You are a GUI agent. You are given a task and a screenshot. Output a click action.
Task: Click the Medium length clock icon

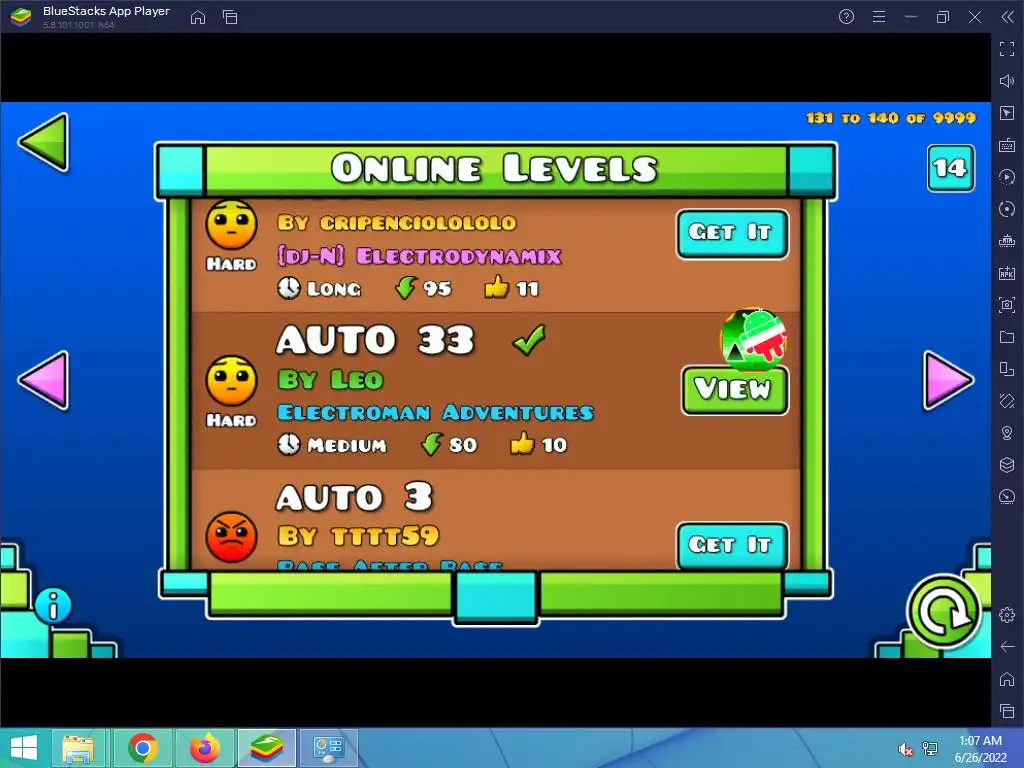[x=289, y=445]
